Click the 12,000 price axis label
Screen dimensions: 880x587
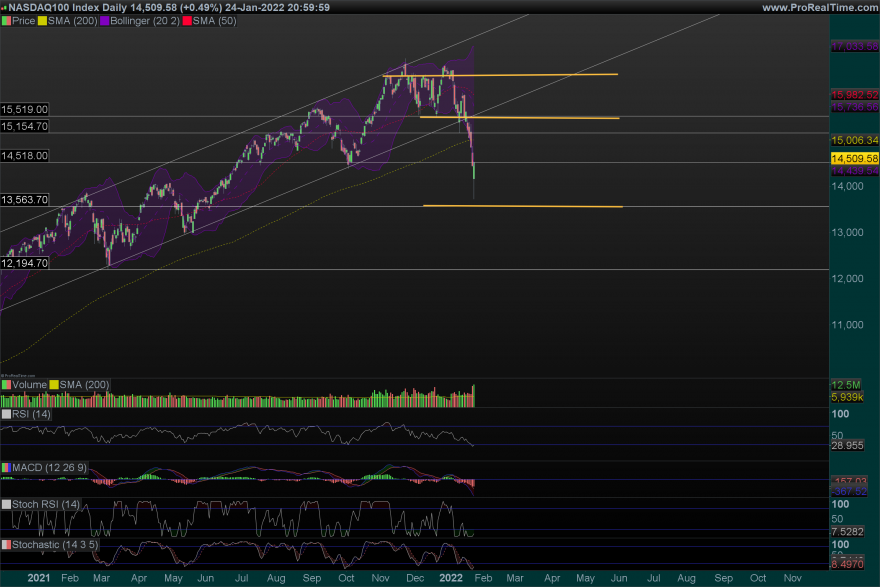pyautogui.click(x=847, y=278)
